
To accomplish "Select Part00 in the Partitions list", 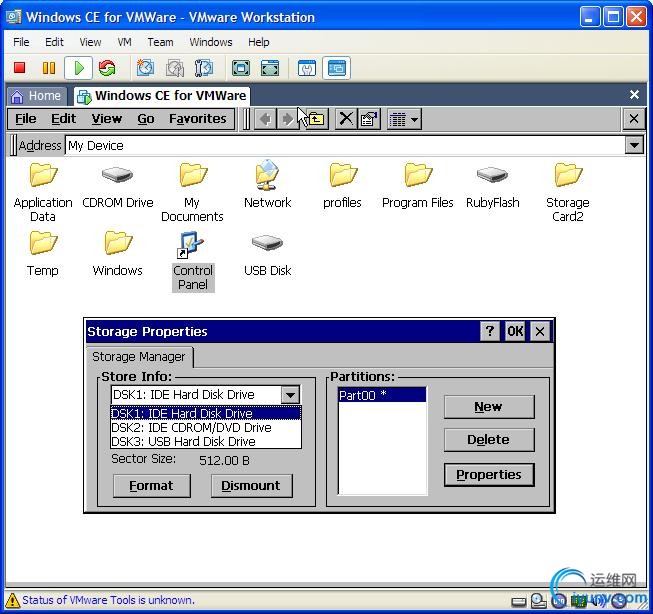I will click(x=381, y=395).
